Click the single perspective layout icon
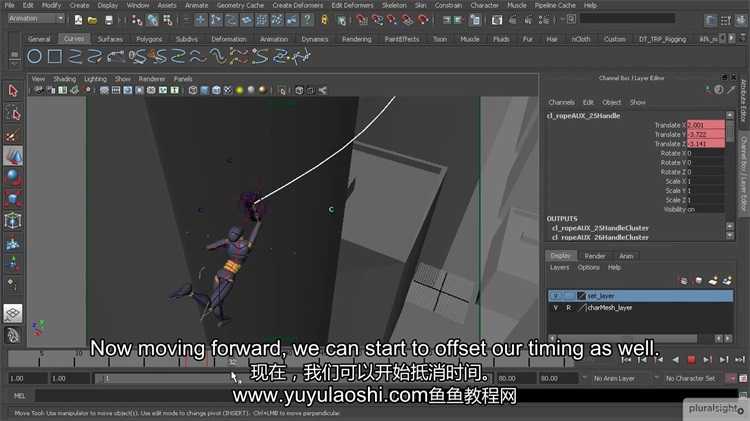 tap(13, 313)
